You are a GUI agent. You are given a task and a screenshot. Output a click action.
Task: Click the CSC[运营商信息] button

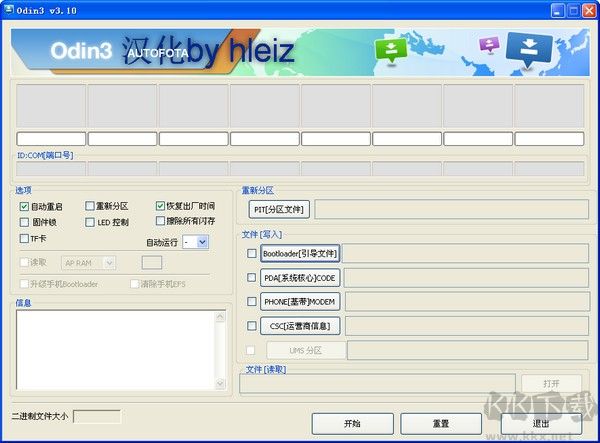pos(300,326)
